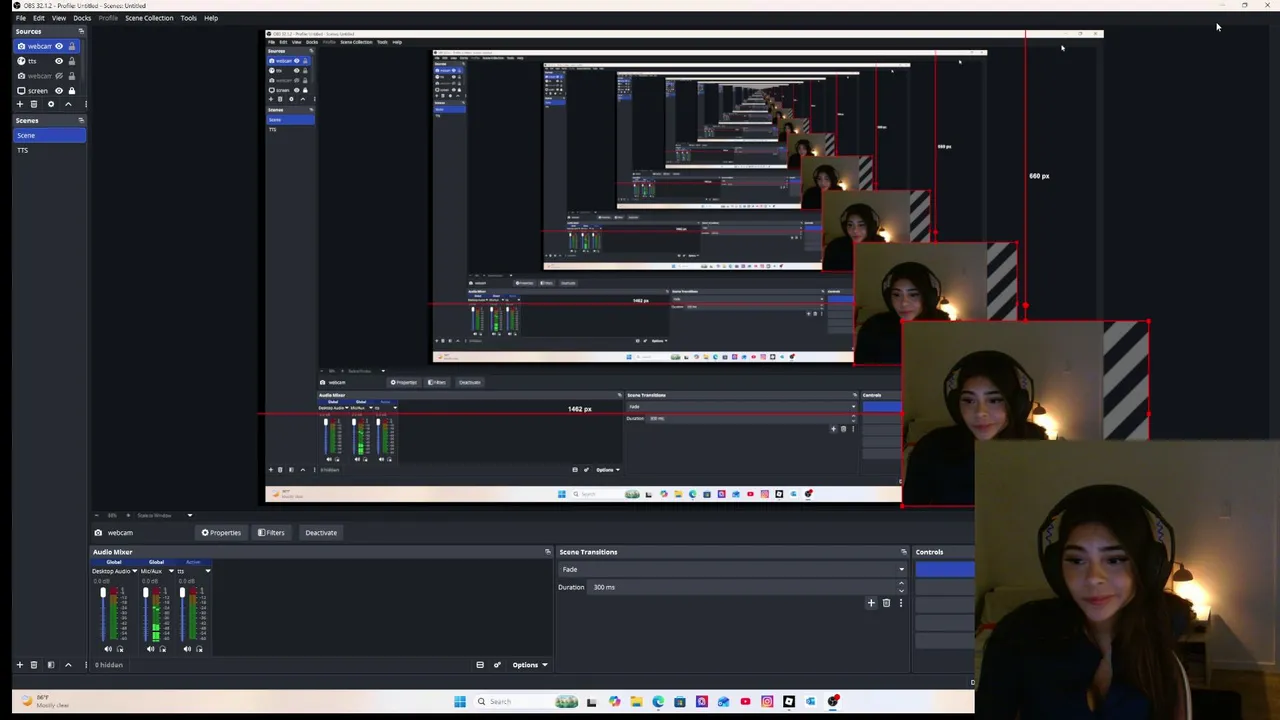Mute the Mic/Aux channel
Screen dimensions: 1280x720
150,649
